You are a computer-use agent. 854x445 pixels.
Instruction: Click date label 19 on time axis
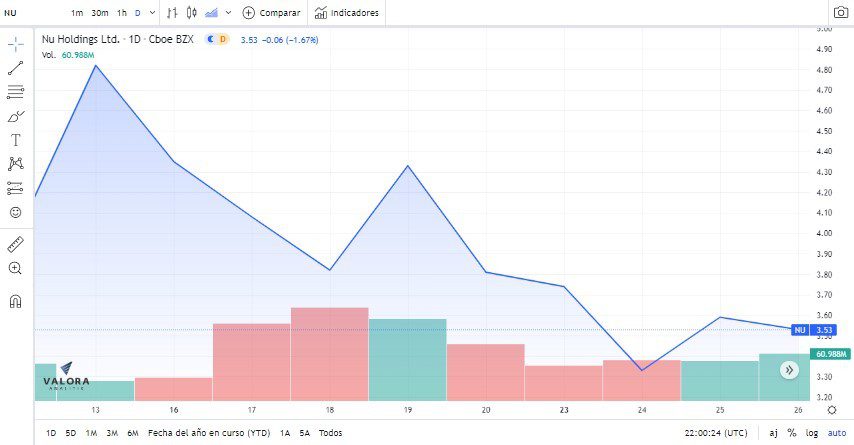click(x=408, y=410)
